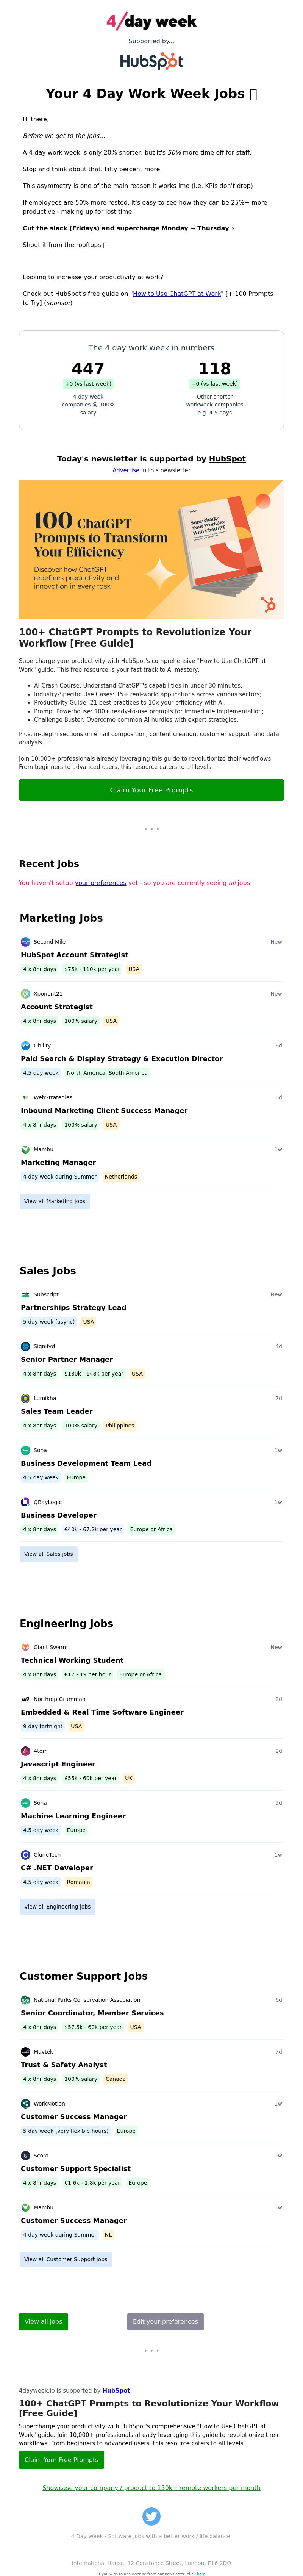
Task: Click View all Marketing jobs
Action: [x=55, y=1201]
